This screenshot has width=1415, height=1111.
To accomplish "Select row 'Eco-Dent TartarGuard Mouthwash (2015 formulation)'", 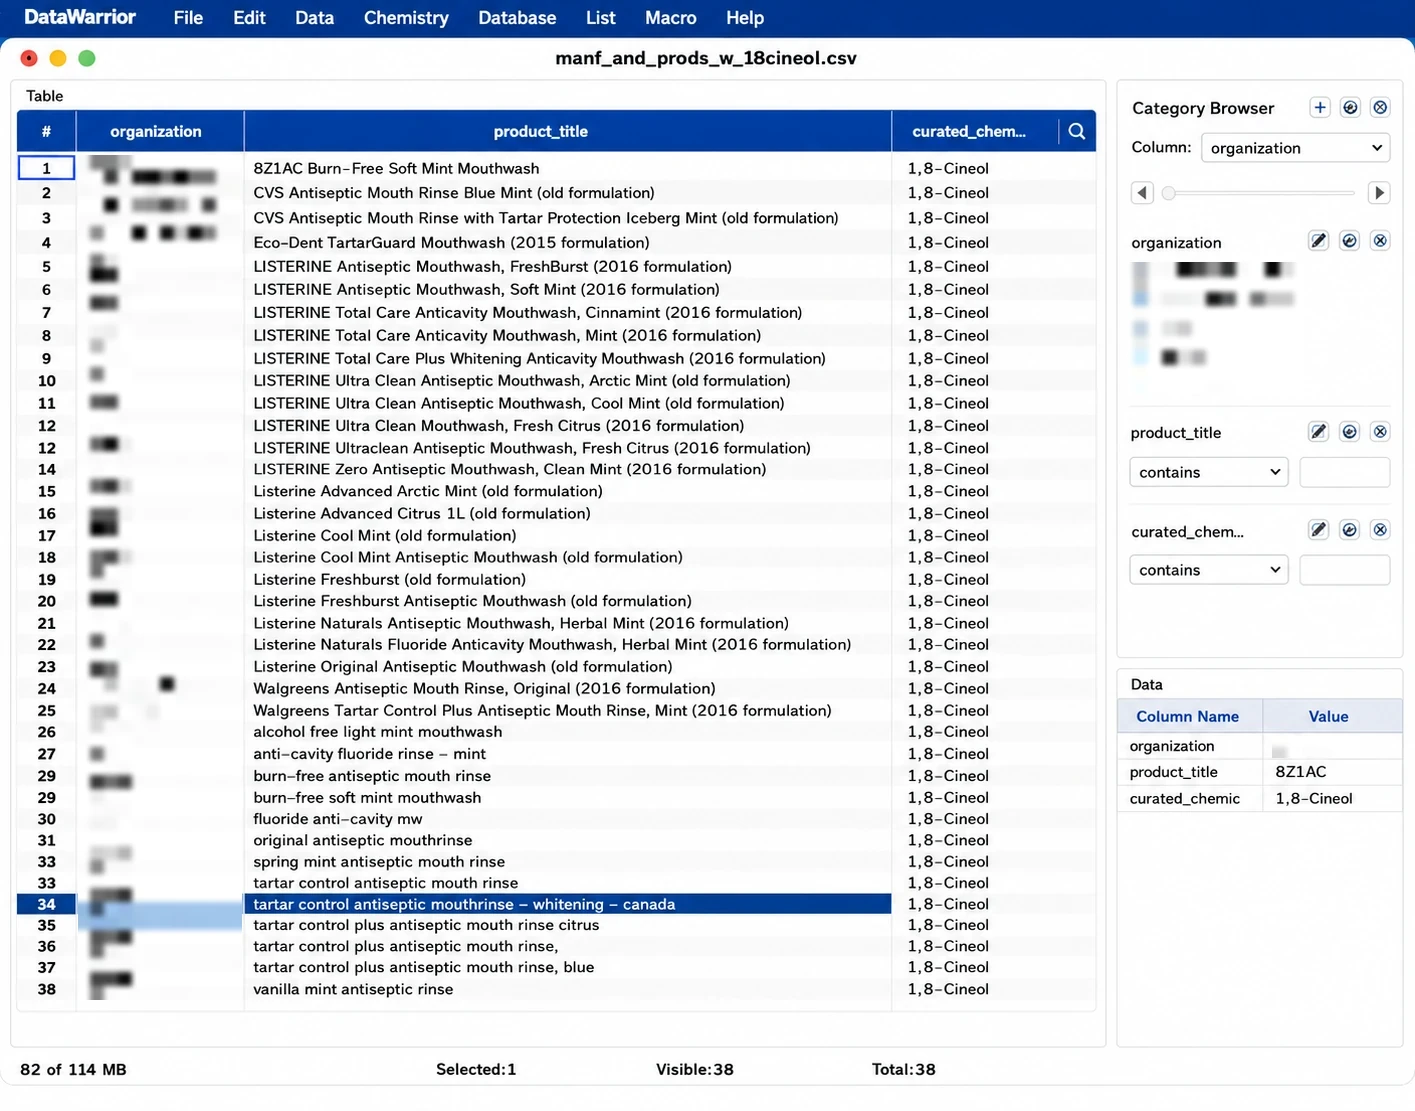I will click(x=556, y=242).
